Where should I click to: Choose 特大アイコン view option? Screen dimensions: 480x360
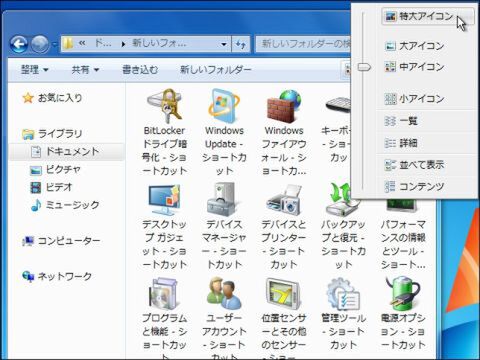coord(427,16)
